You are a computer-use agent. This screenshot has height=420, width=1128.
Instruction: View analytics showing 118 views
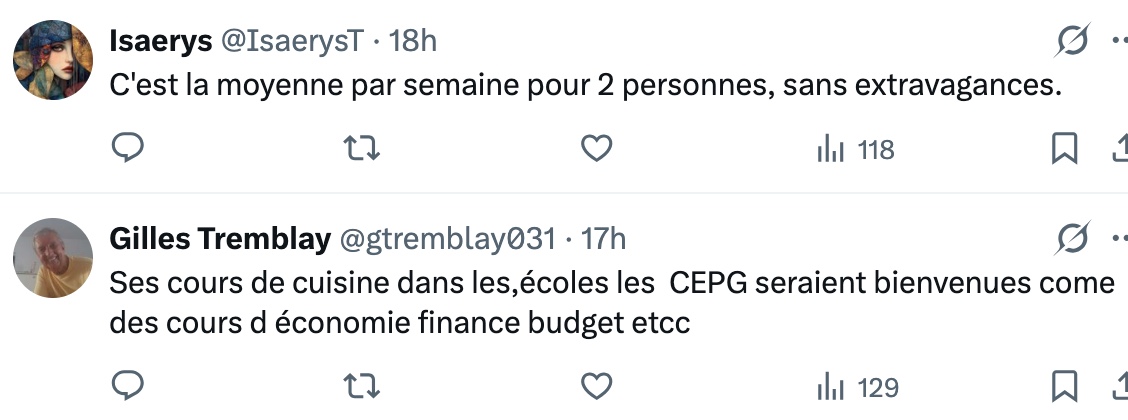pyautogui.click(x=855, y=150)
